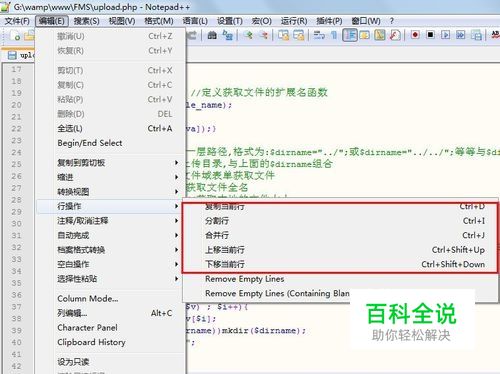500x374 pixels.
Task: Click Synchronize Horizontal Scrolling icon
Action: tap(299, 35)
